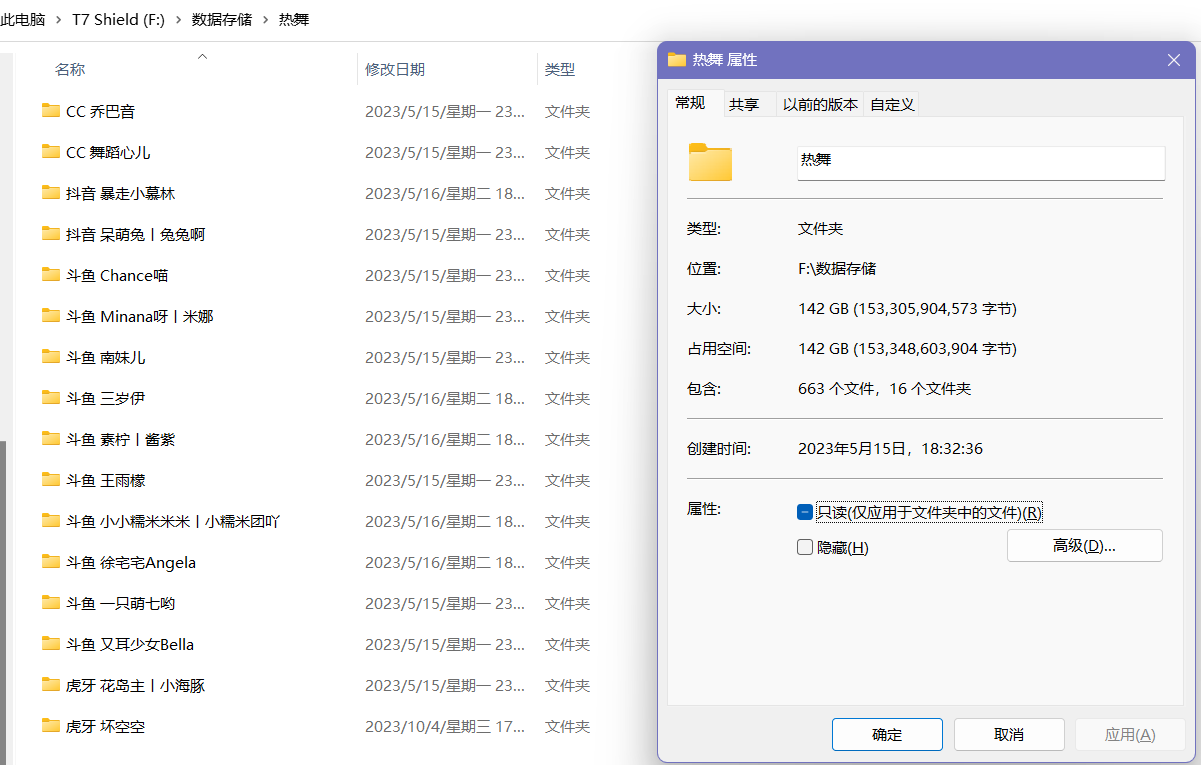The width and height of the screenshot is (1201, 765).
Task: Click small folder icon in dialog title bar
Action: click(x=677, y=60)
